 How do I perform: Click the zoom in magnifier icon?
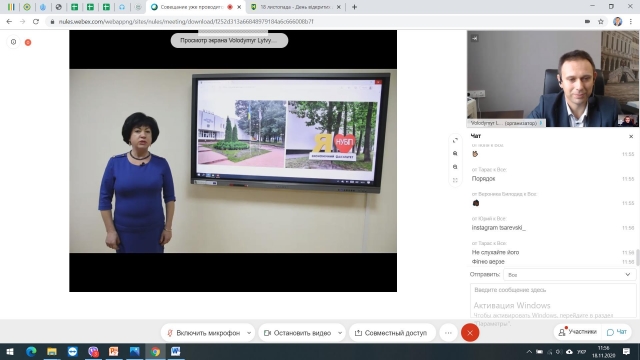point(455,153)
